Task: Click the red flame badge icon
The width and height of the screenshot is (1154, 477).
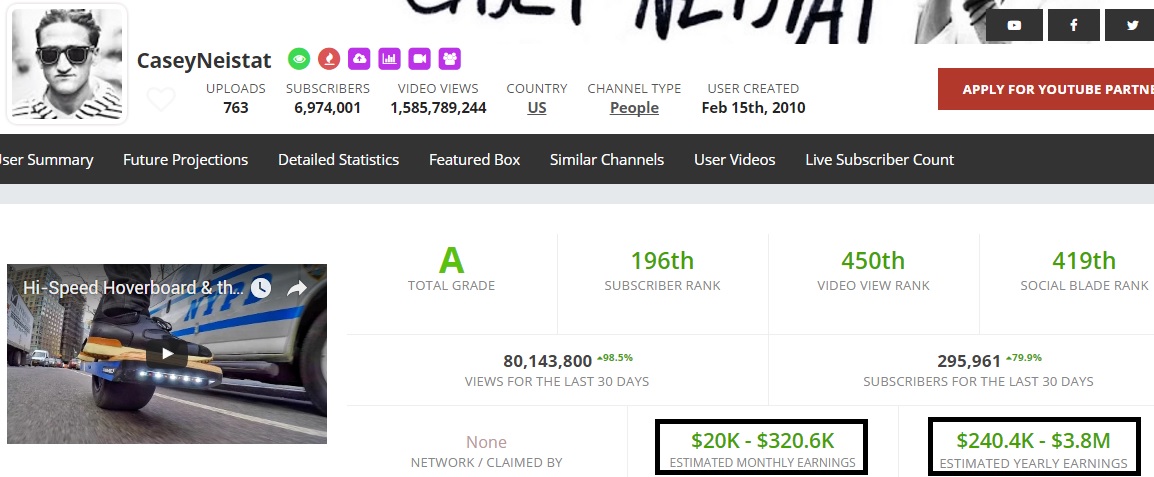Action: tap(328, 59)
